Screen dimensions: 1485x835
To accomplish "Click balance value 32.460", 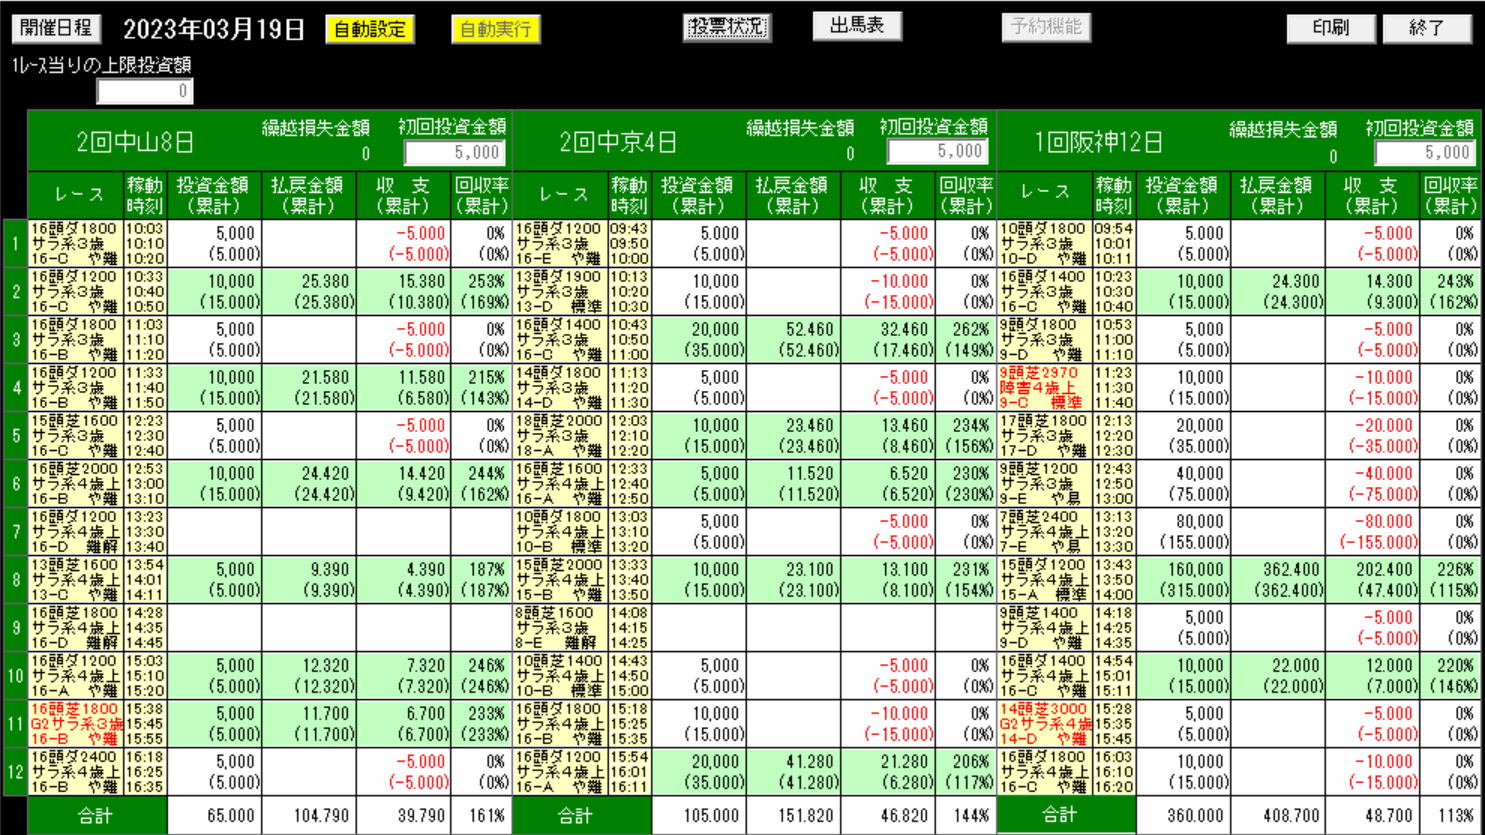I will (903, 330).
